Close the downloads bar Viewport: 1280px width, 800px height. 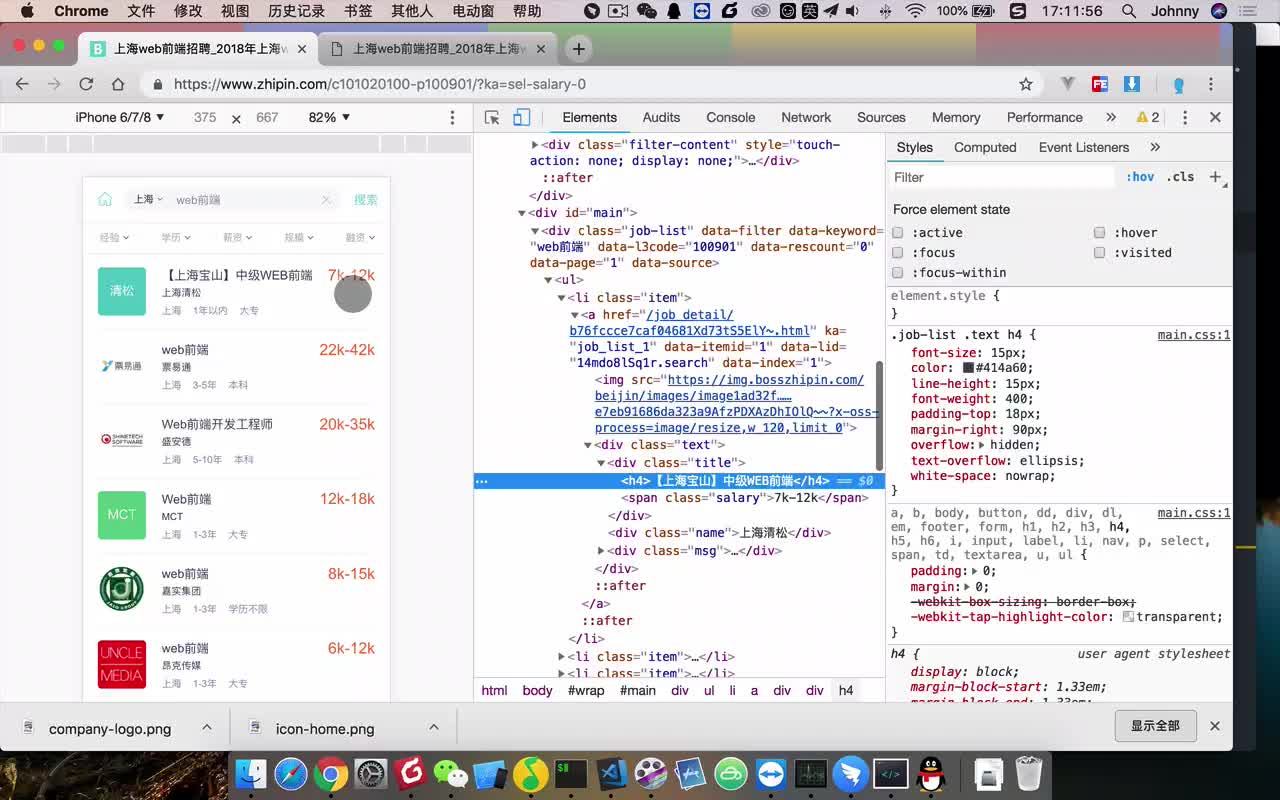[x=1215, y=726]
